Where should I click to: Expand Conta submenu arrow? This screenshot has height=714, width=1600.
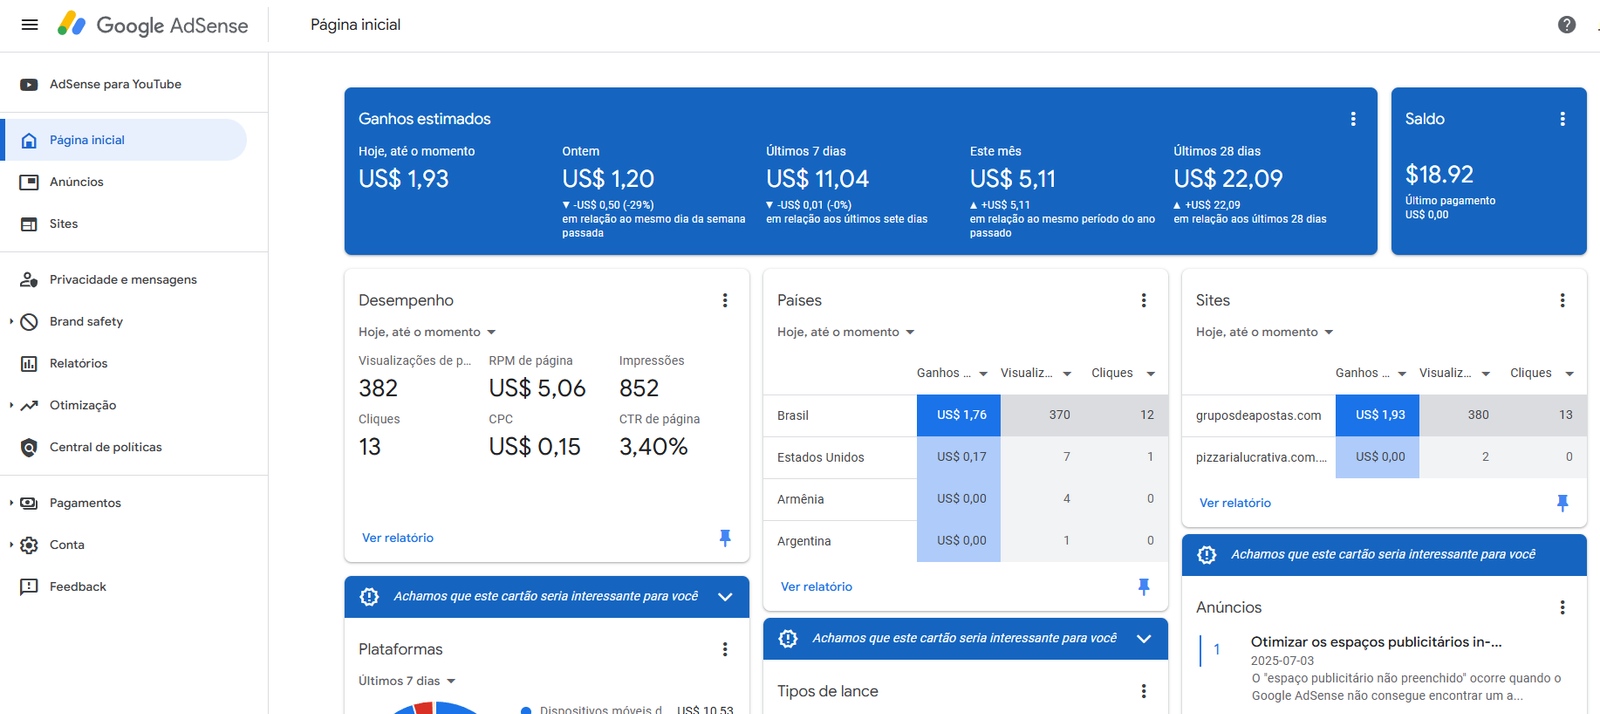[x=11, y=546]
